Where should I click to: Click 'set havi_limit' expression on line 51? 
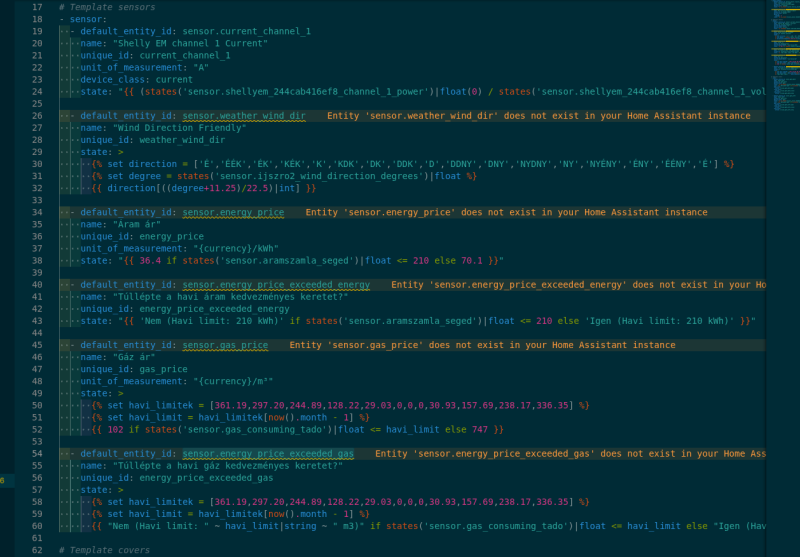pos(230,418)
